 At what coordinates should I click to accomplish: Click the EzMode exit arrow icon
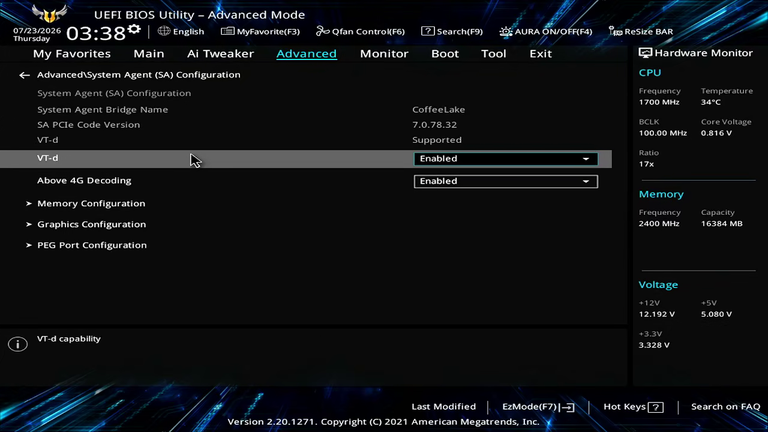pyautogui.click(x=568, y=407)
